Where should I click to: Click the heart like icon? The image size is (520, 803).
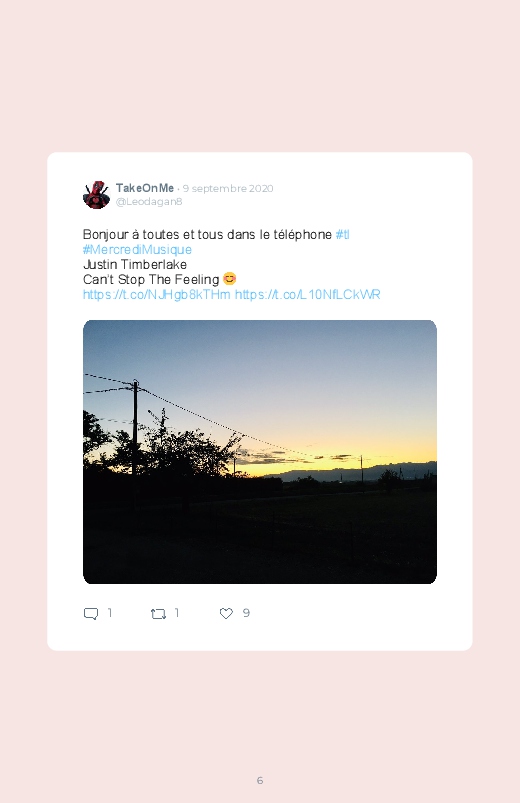tap(226, 614)
